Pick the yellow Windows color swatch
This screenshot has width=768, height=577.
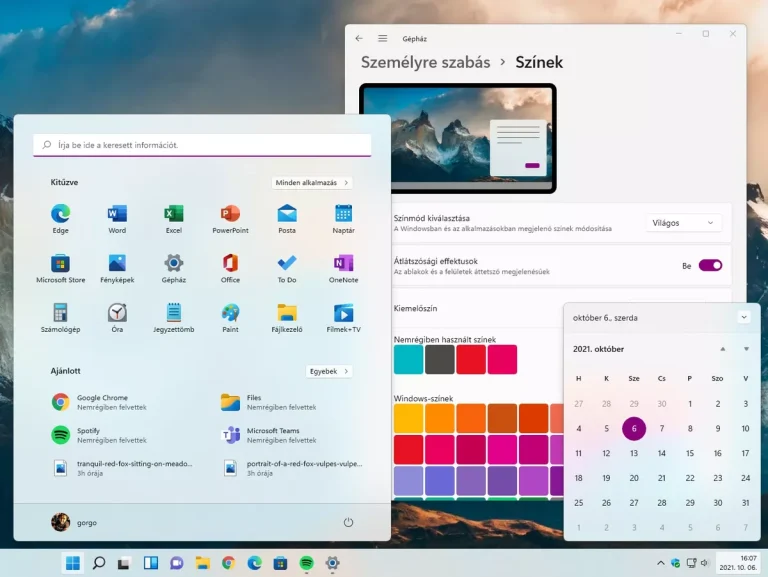408,418
